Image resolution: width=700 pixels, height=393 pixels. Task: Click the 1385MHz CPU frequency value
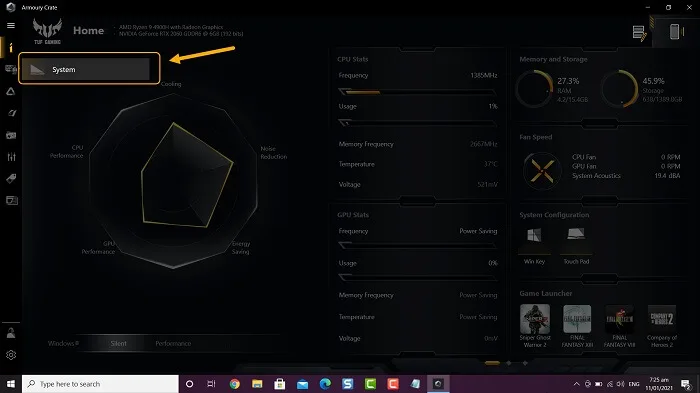tap(483, 75)
